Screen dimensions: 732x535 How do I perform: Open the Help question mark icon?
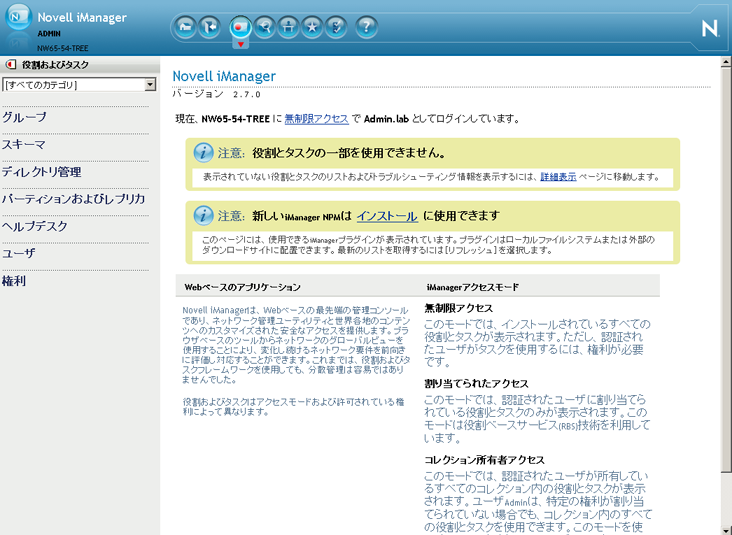coord(366,27)
